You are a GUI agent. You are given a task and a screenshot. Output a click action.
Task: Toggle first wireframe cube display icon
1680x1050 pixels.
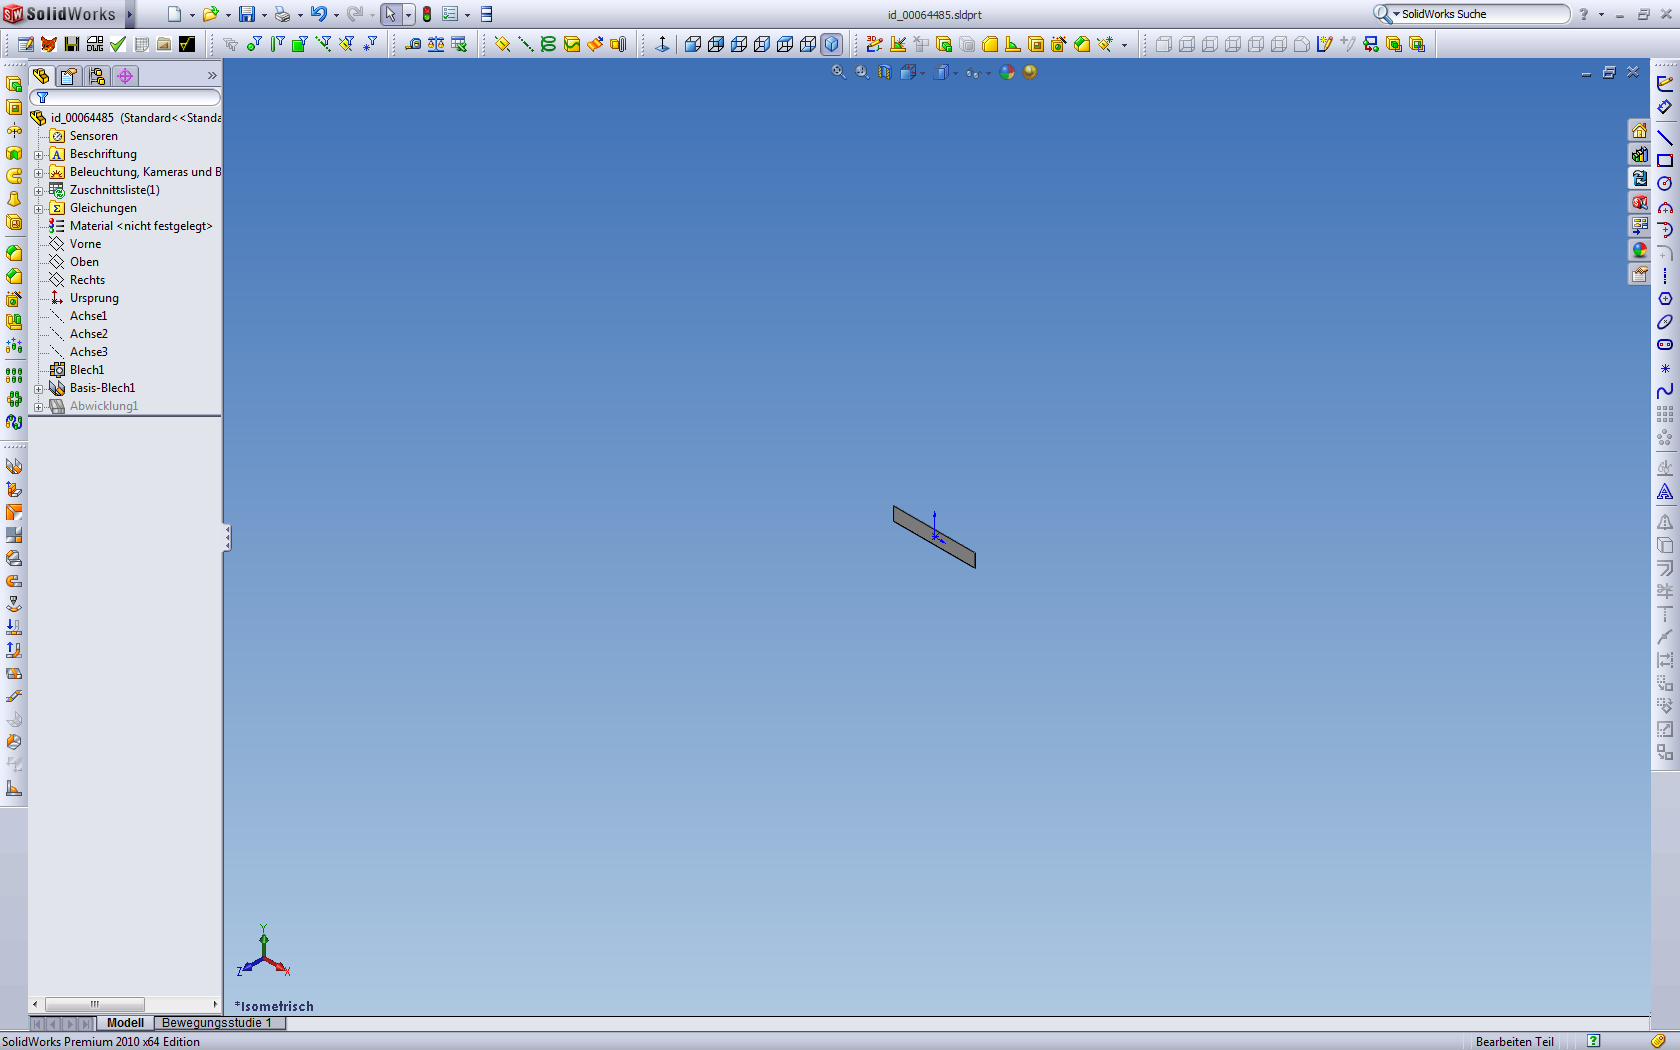(x=693, y=44)
